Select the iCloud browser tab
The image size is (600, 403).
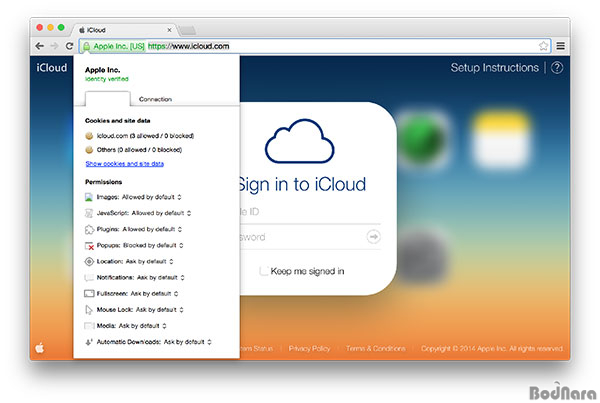(122, 30)
